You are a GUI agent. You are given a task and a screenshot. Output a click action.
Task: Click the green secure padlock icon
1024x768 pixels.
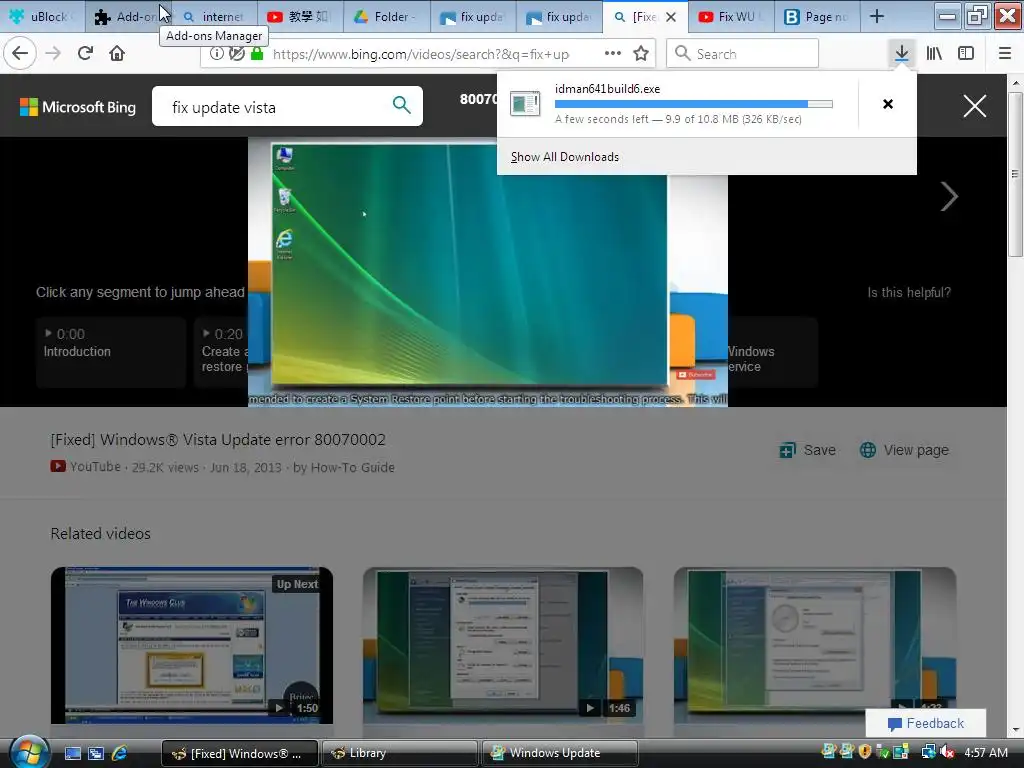(x=257, y=54)
